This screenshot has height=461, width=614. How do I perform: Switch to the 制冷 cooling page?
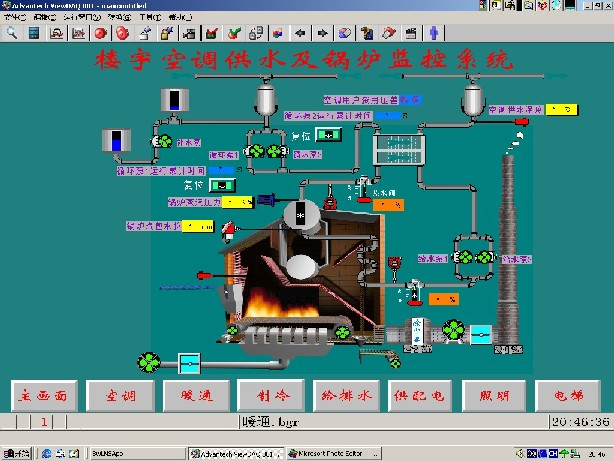[x=270, y=396]
